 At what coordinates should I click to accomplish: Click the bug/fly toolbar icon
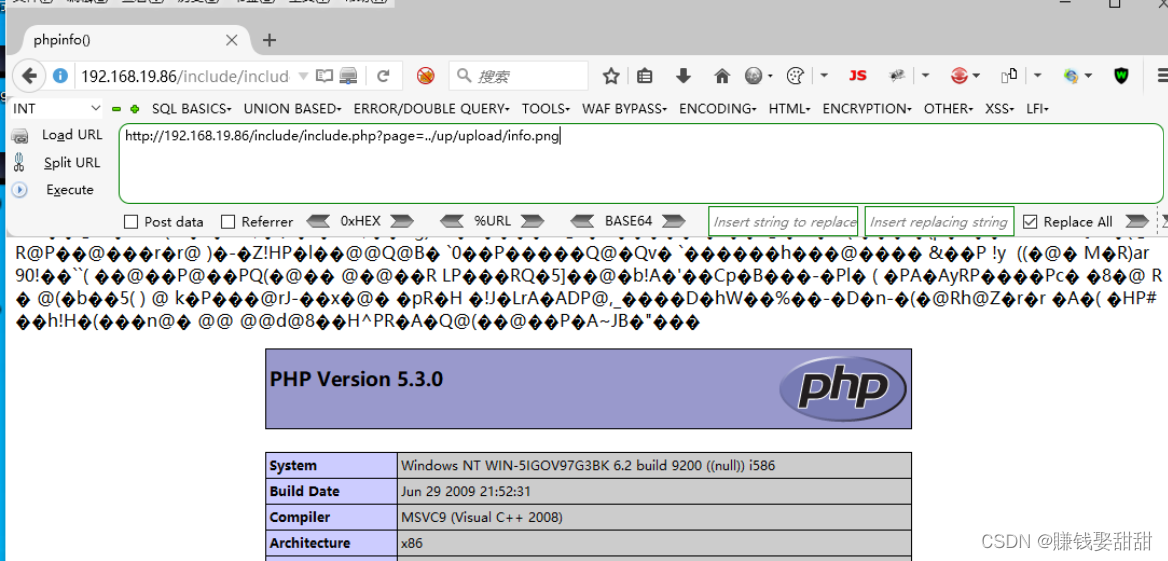[897, 75]
